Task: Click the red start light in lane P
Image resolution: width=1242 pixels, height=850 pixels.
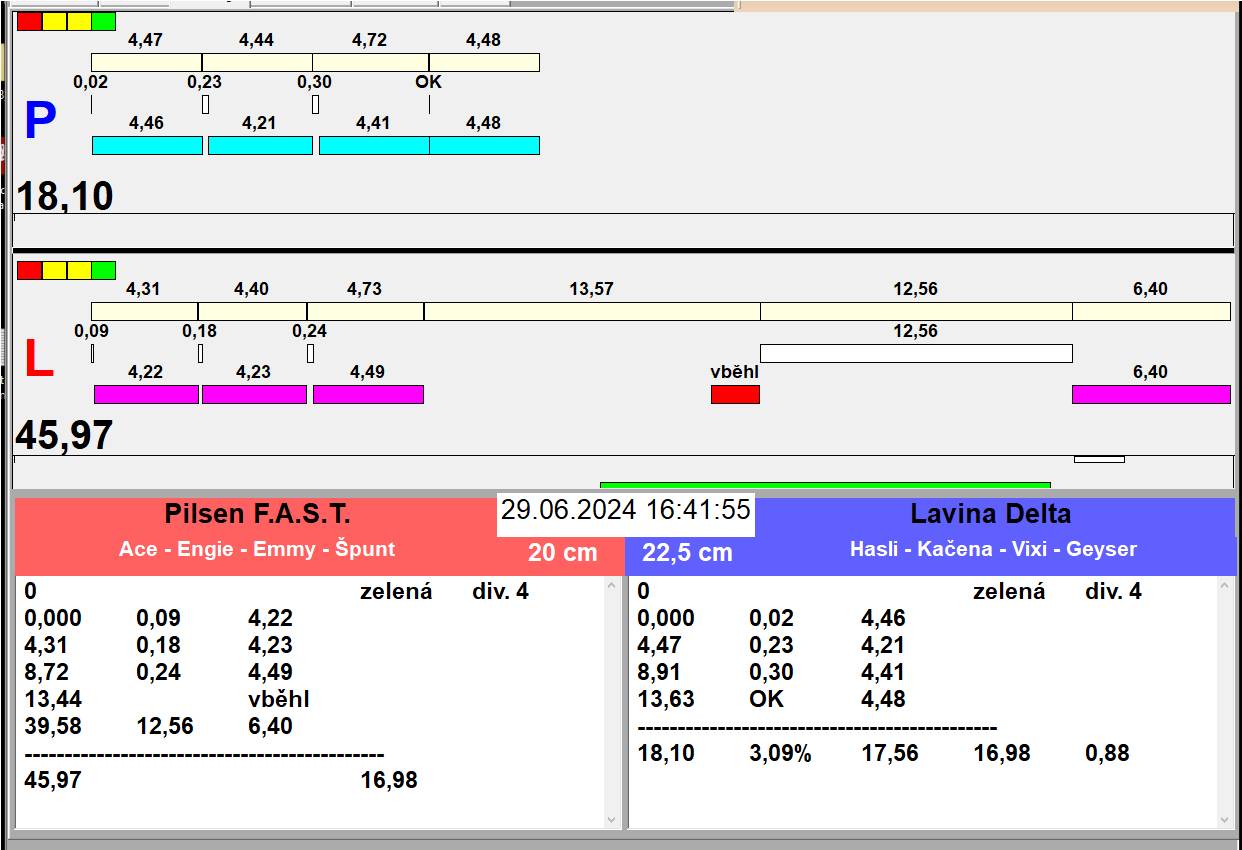Action: tap(29, 21)
